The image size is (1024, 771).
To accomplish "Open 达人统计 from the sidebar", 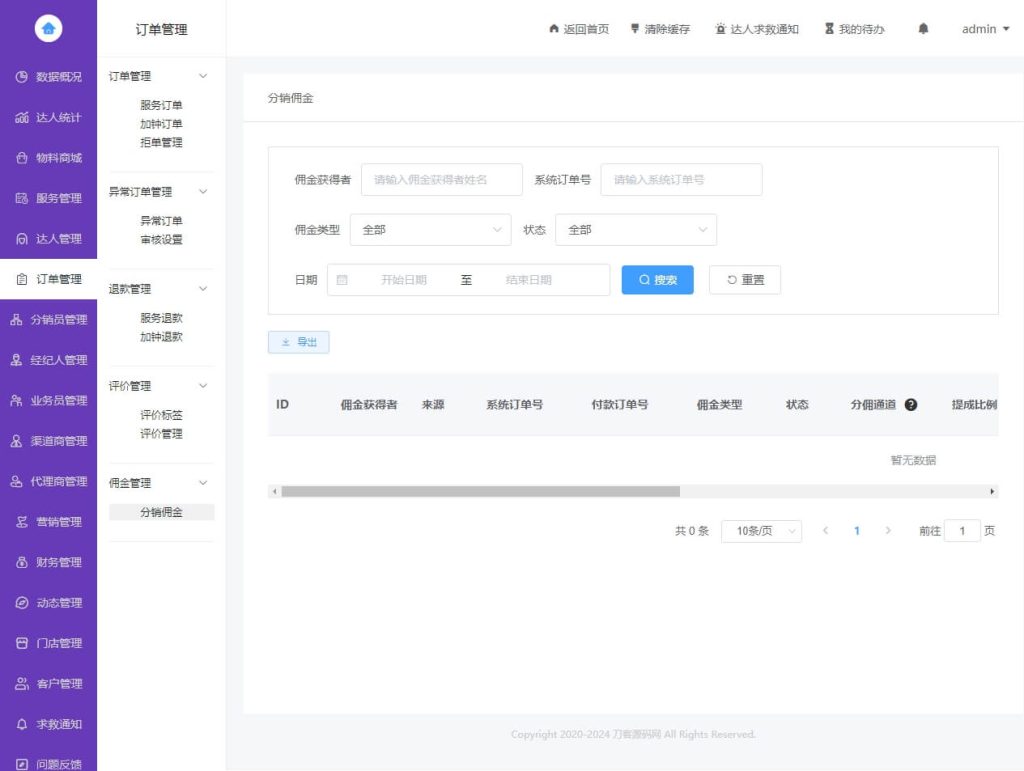I will coord(48,118).
